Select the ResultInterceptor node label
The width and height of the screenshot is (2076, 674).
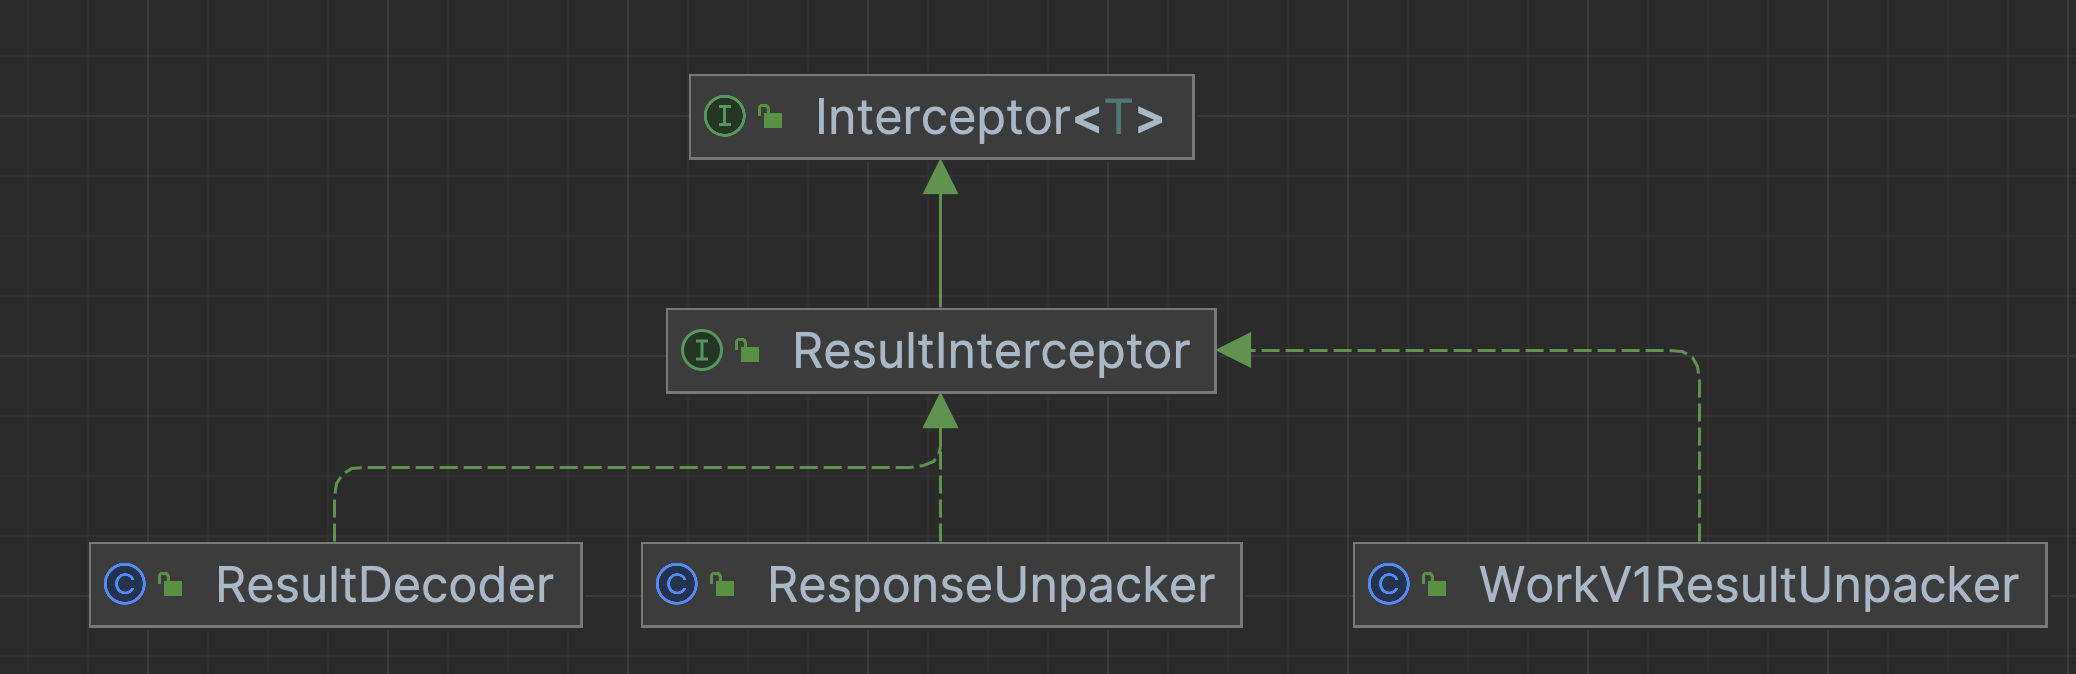(990, 351)
